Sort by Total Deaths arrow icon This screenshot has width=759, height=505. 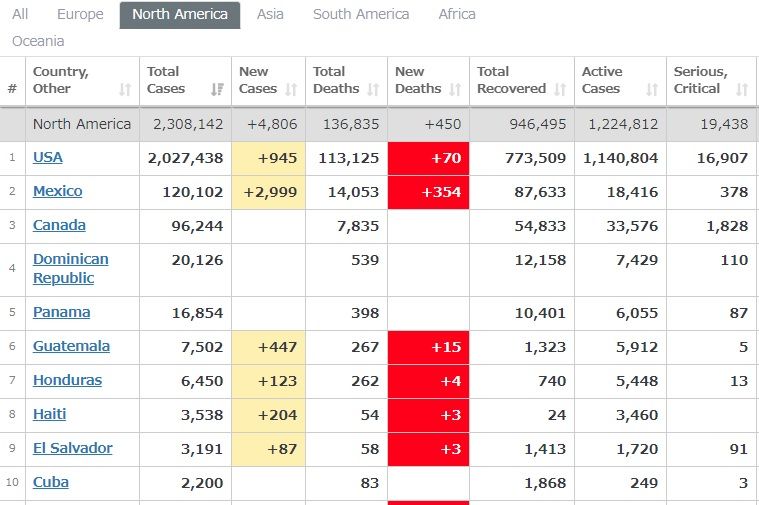click(x=373, y=89)
